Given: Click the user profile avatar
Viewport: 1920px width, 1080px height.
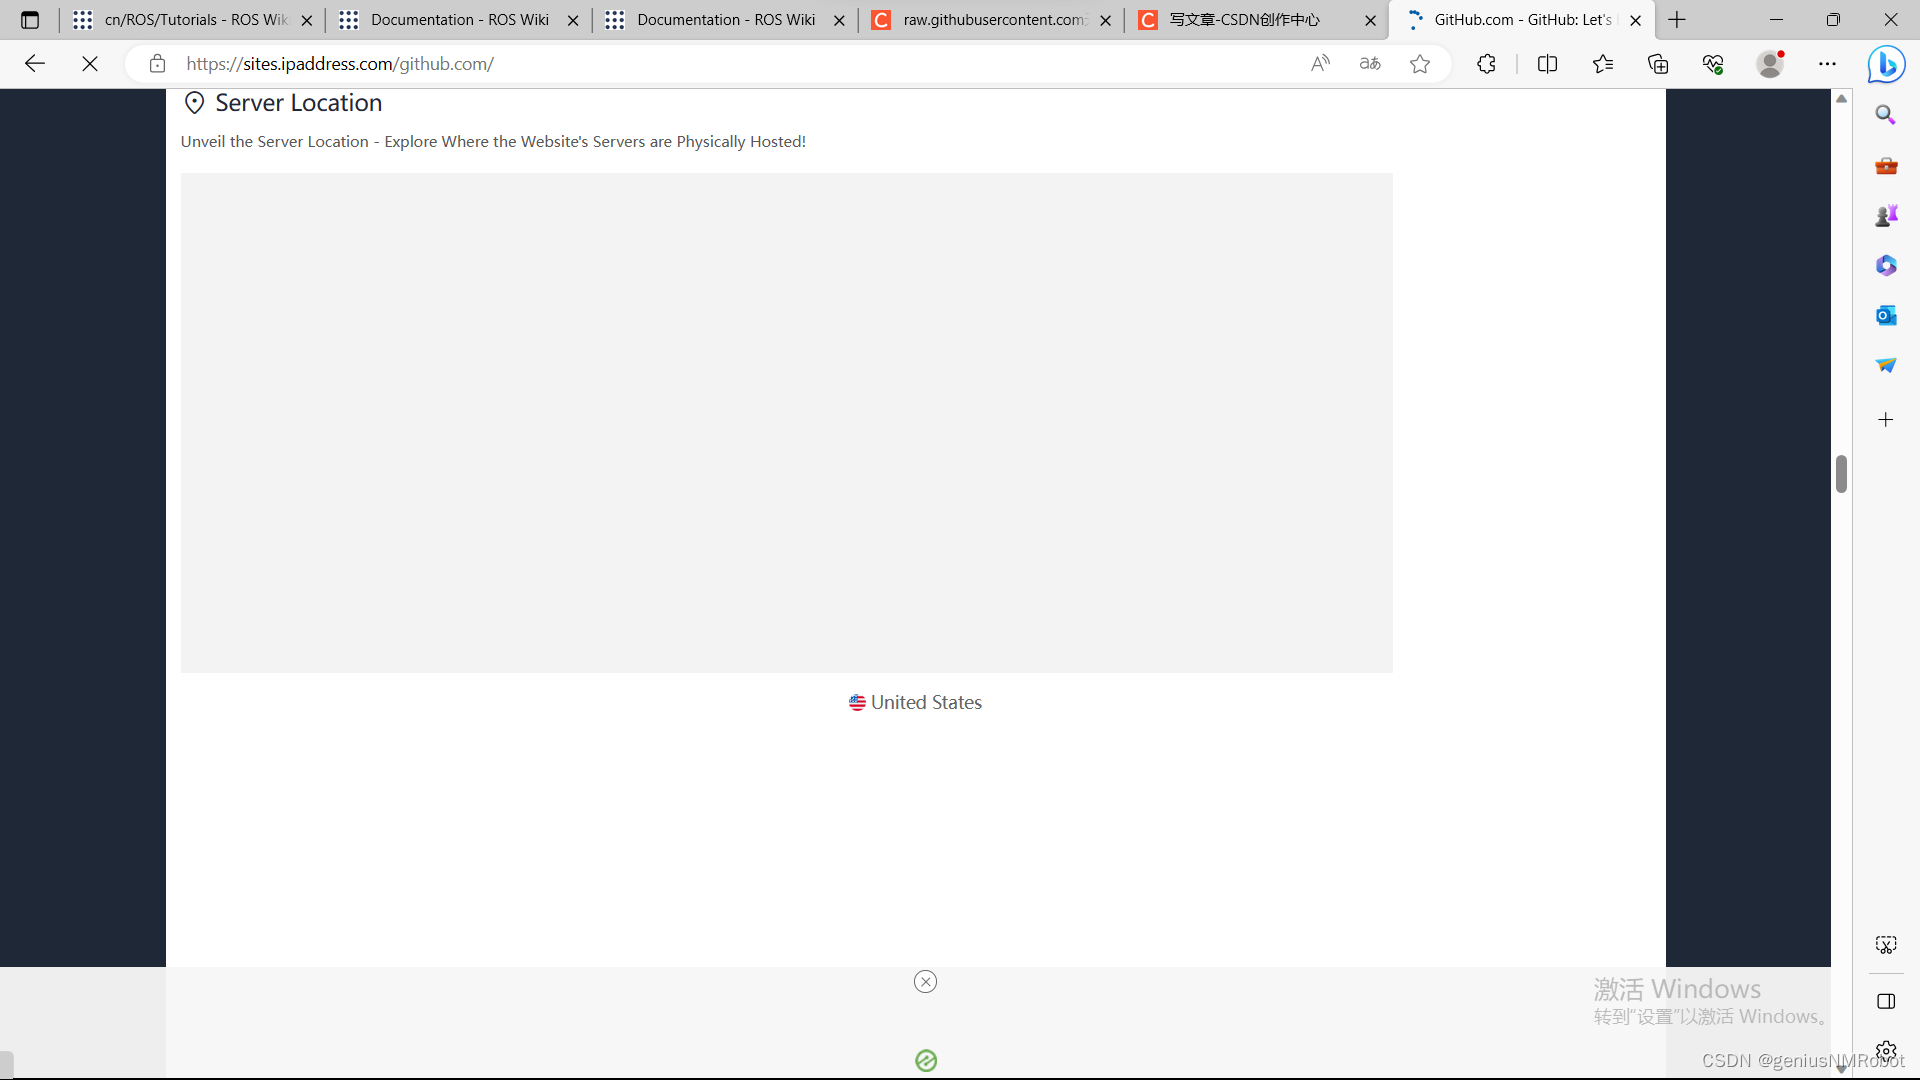Looking at the screenshot, I should pyautogui.click(x=1770, y=64).
